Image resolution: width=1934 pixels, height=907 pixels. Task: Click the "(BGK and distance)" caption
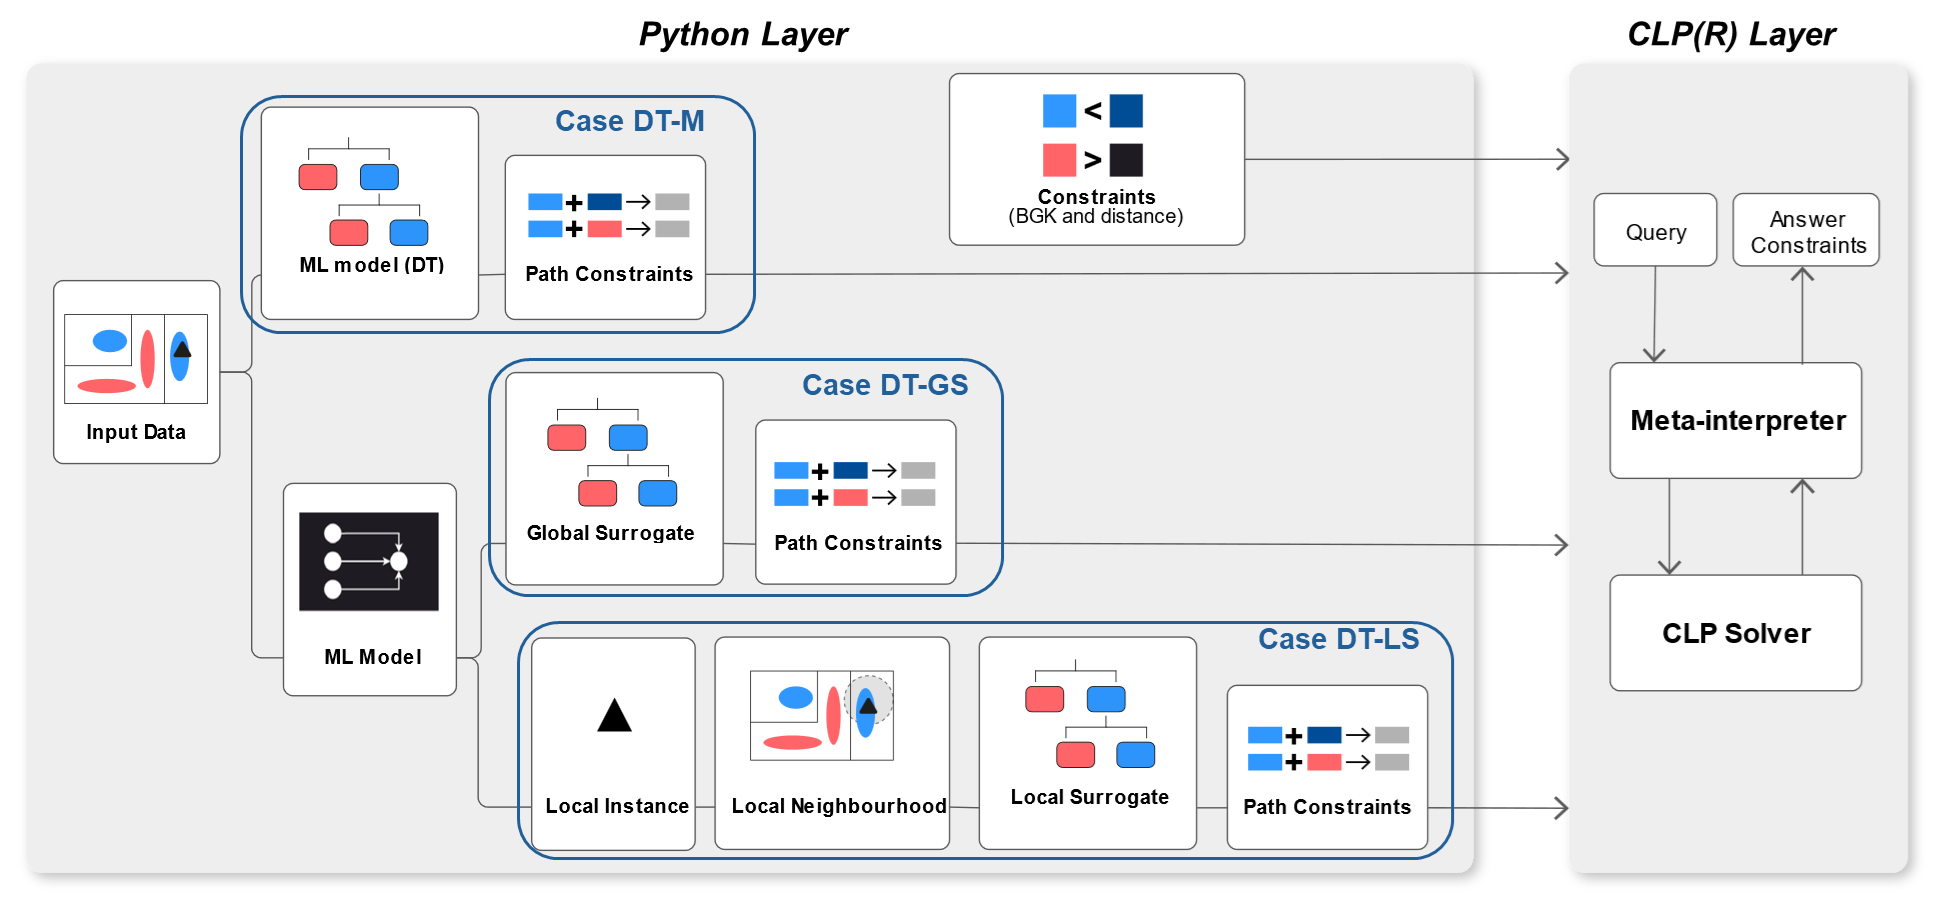[x=1096, y=216]
